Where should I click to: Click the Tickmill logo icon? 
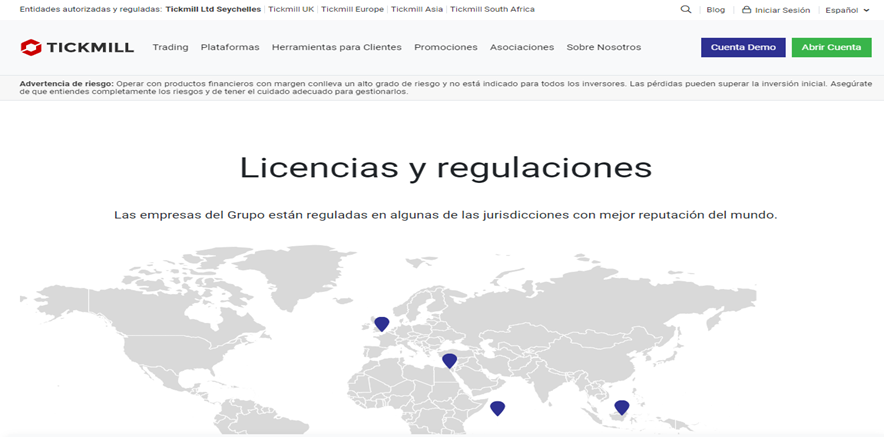click(31, 47)
